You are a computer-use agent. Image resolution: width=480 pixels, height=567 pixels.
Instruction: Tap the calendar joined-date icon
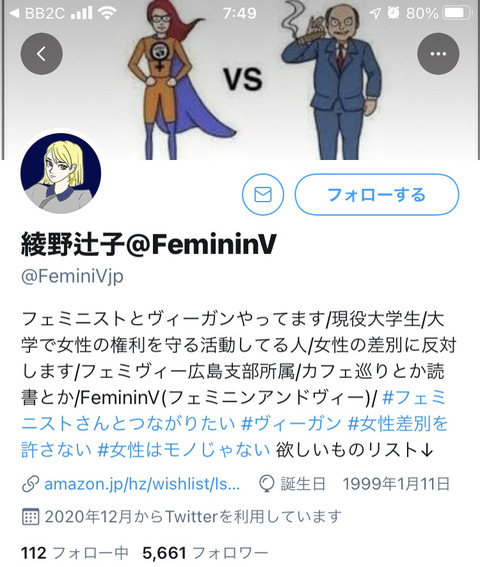[30, 516]
